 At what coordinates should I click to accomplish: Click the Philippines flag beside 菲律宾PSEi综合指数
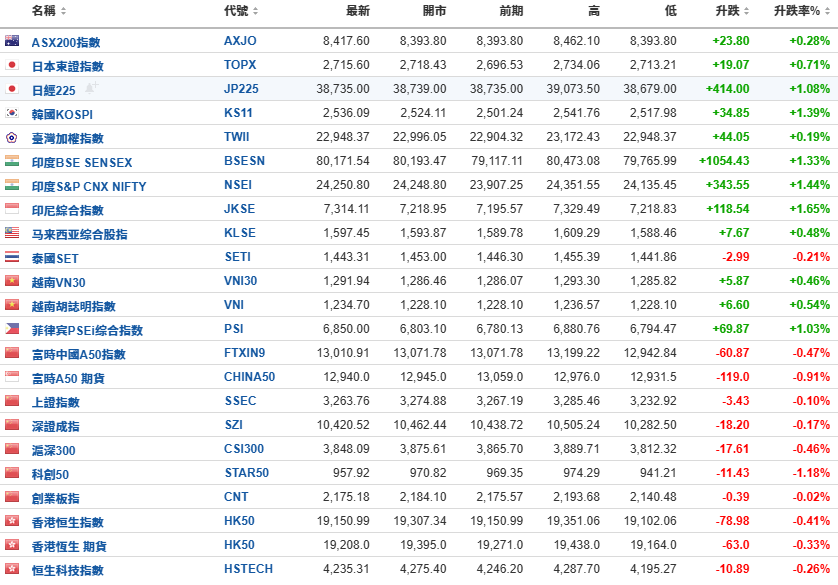click(12, 329)
